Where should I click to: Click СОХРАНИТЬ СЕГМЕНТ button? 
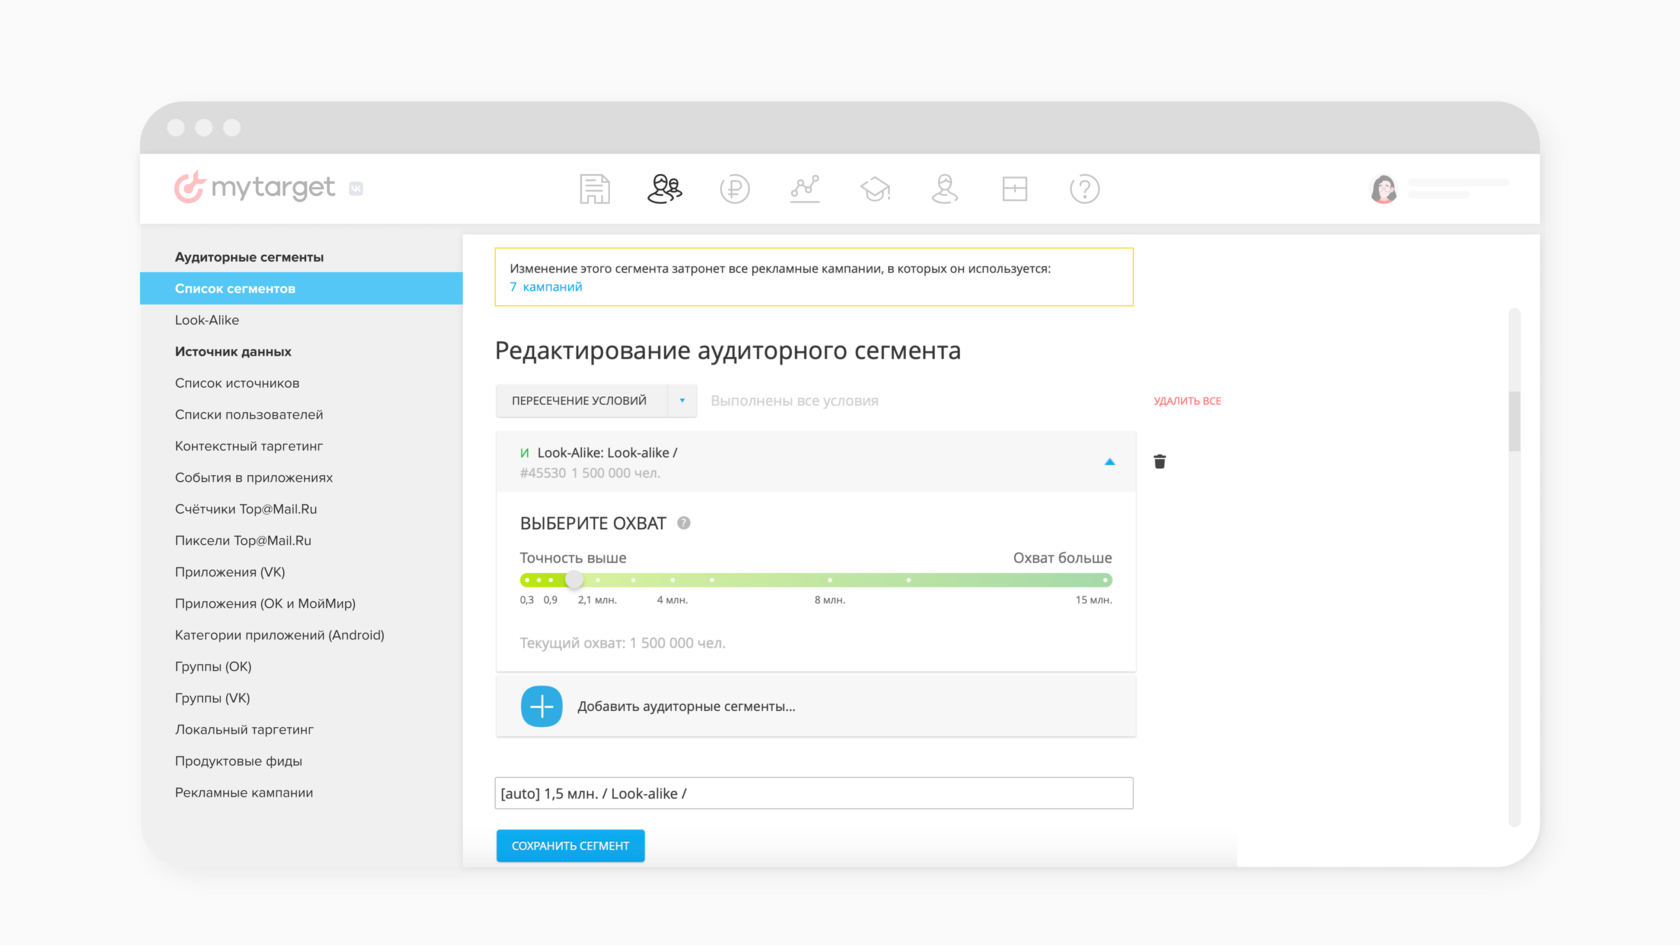pyautogui.click(x=571, y=846)
